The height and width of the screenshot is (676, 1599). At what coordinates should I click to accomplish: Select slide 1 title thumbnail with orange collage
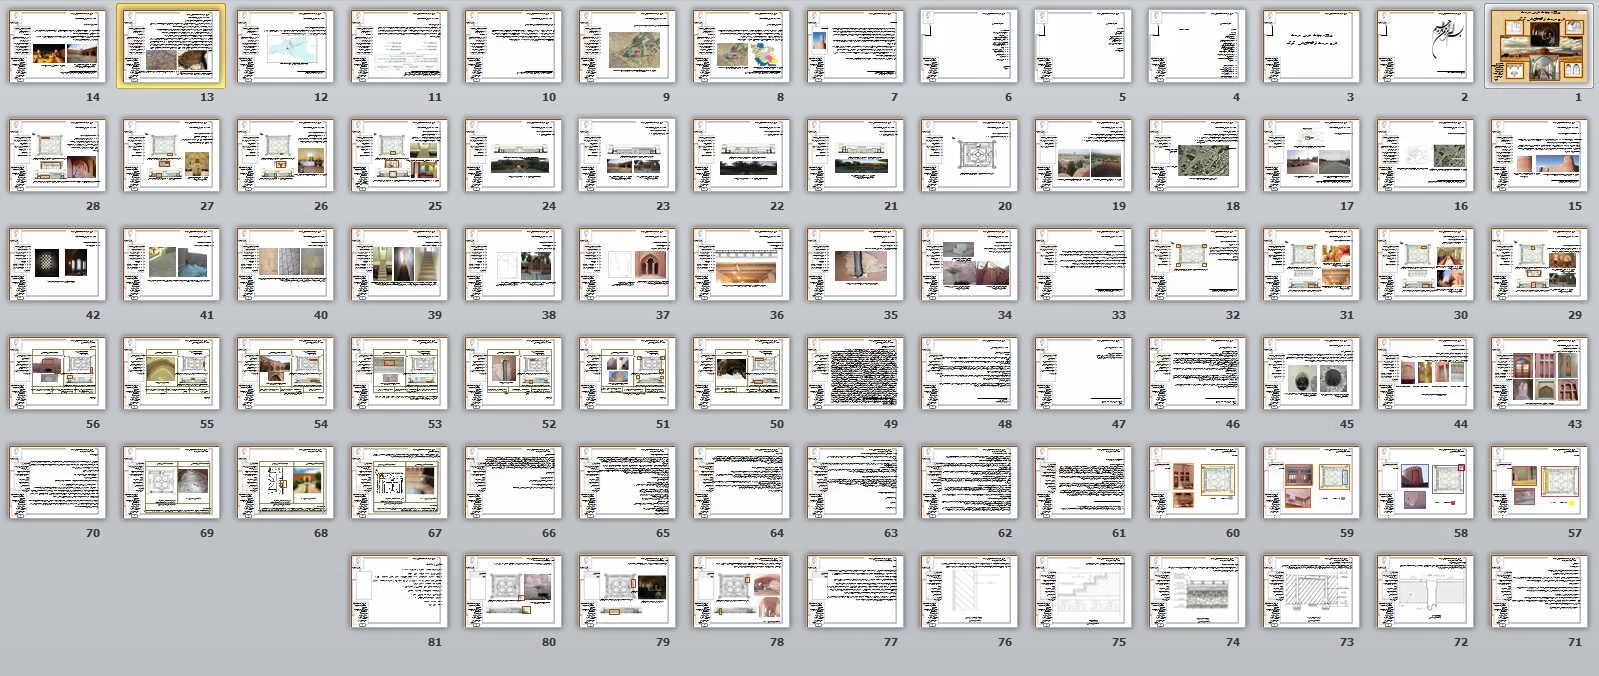(x=1538, y=47)
